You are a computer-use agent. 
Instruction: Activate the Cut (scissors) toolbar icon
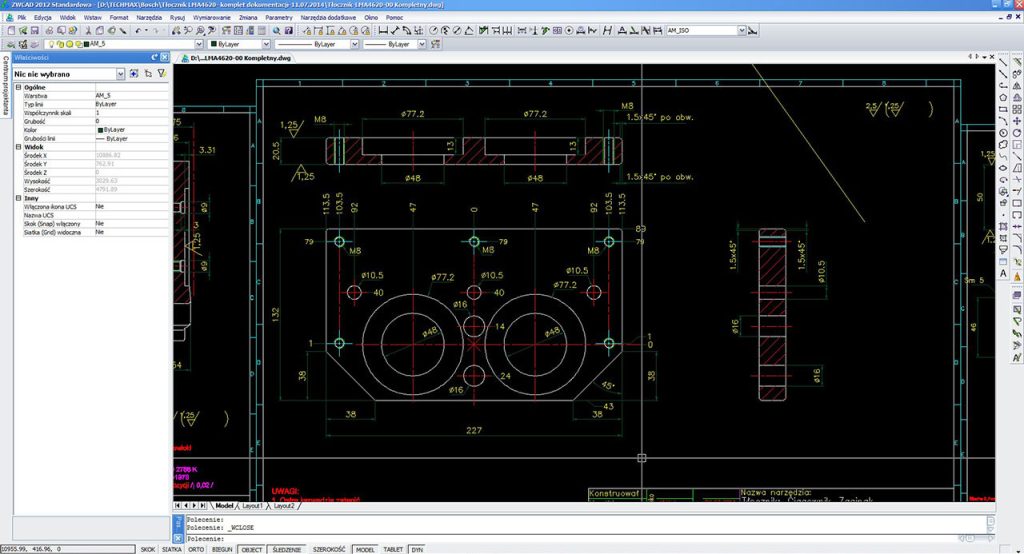pos(88,31)
